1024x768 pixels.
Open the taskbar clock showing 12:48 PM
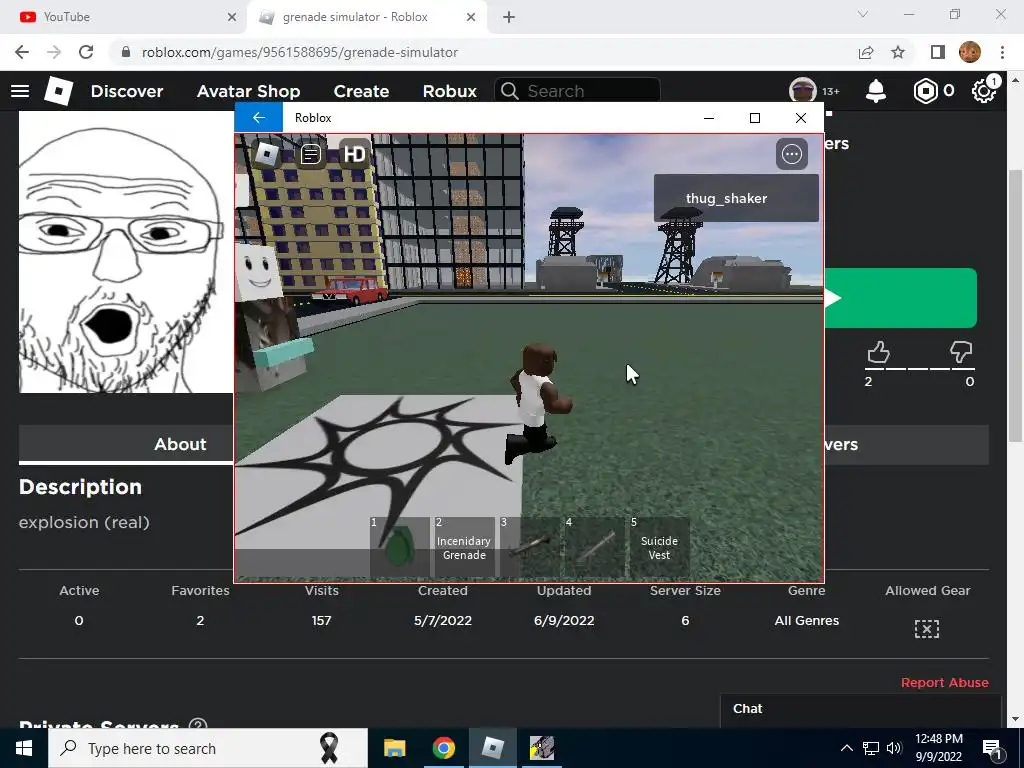click(x=938, y=748)
